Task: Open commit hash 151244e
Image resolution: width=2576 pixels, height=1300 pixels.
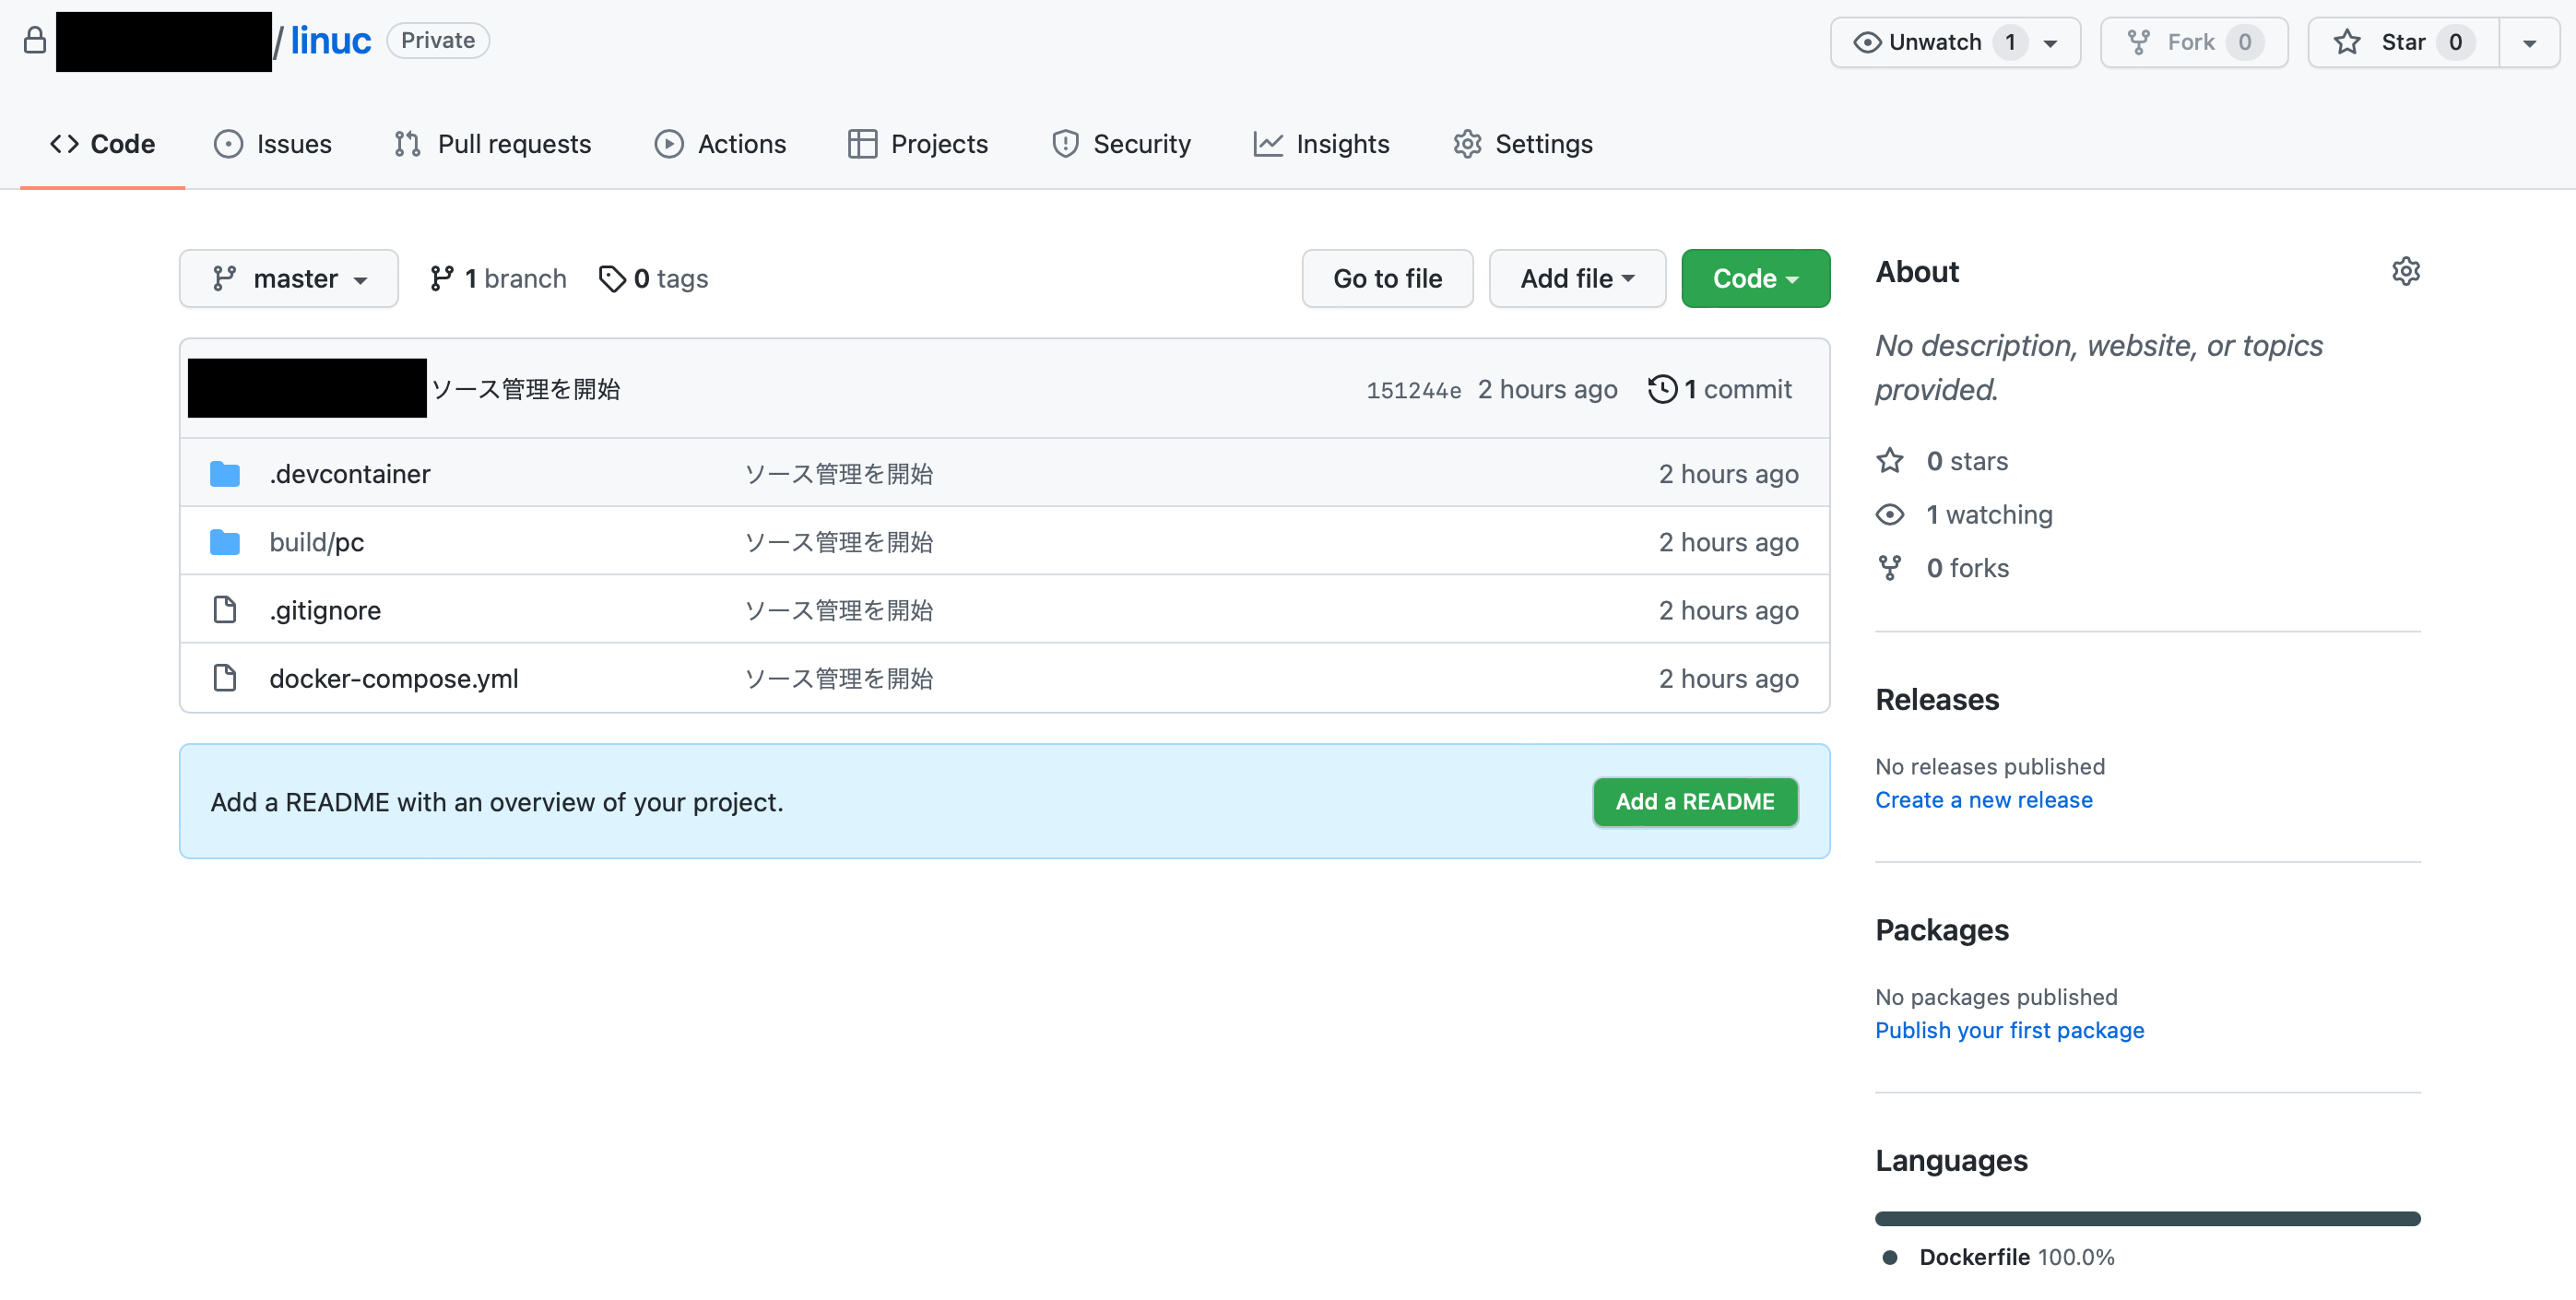Action: [1413, 390]
